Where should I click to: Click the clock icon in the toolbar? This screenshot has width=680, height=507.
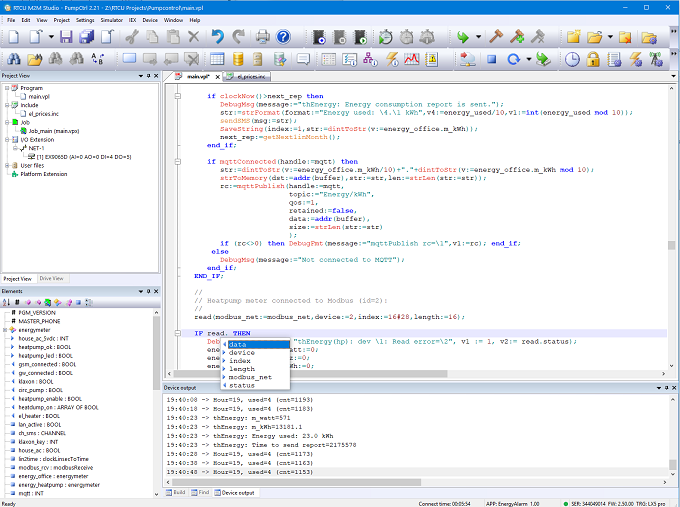coord(571,59)
